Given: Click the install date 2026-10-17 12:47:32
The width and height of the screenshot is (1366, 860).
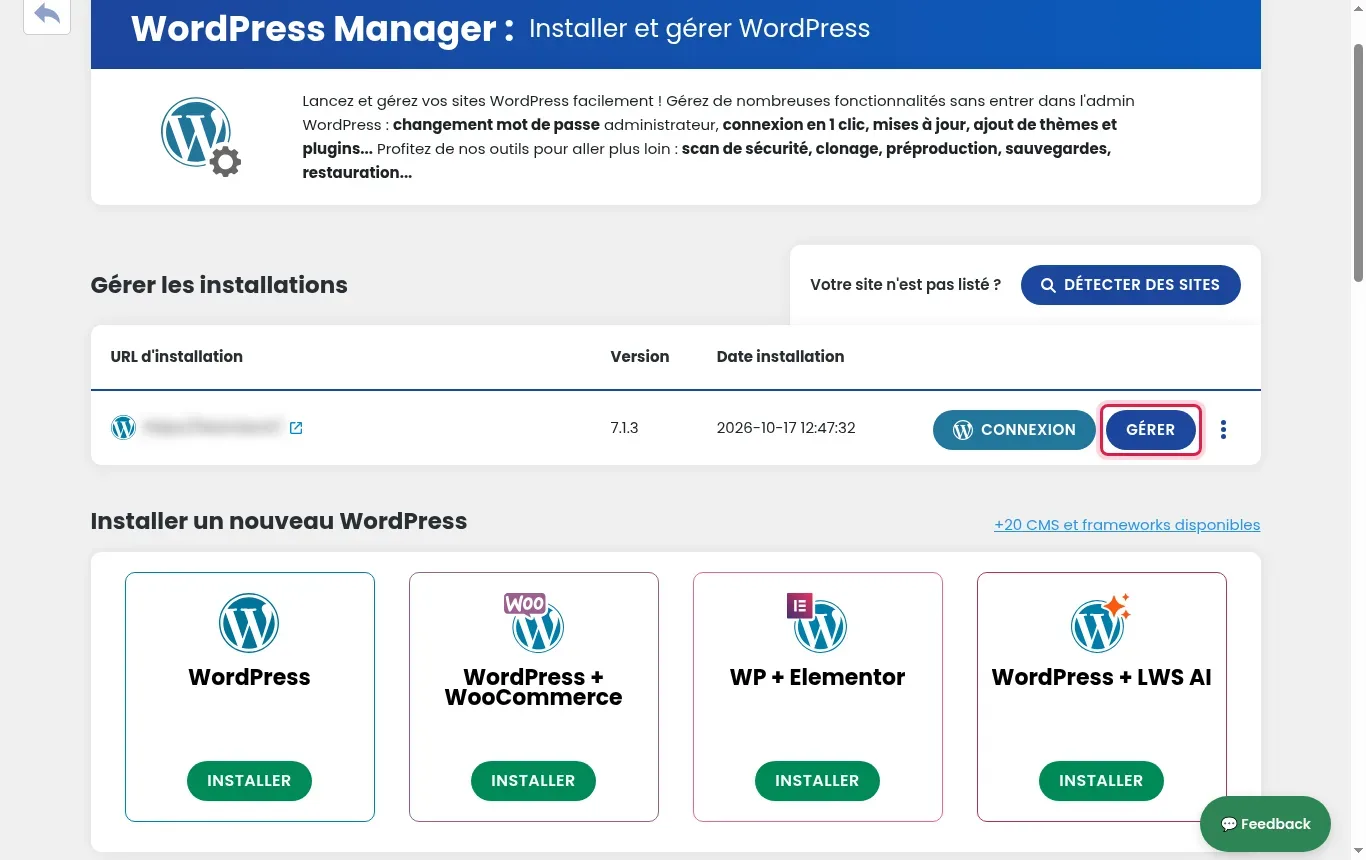Looking at the screenshot, I should tap(786, 428).
